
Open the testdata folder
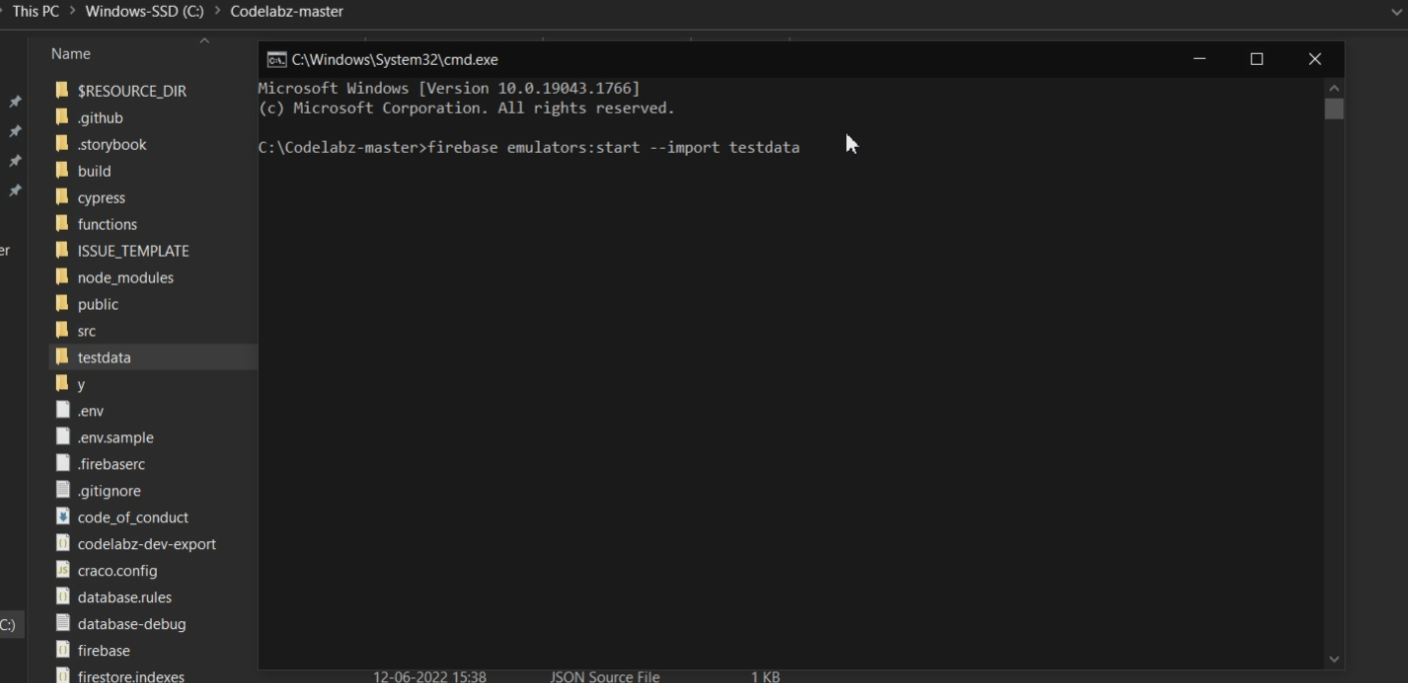tap(104, 357)
